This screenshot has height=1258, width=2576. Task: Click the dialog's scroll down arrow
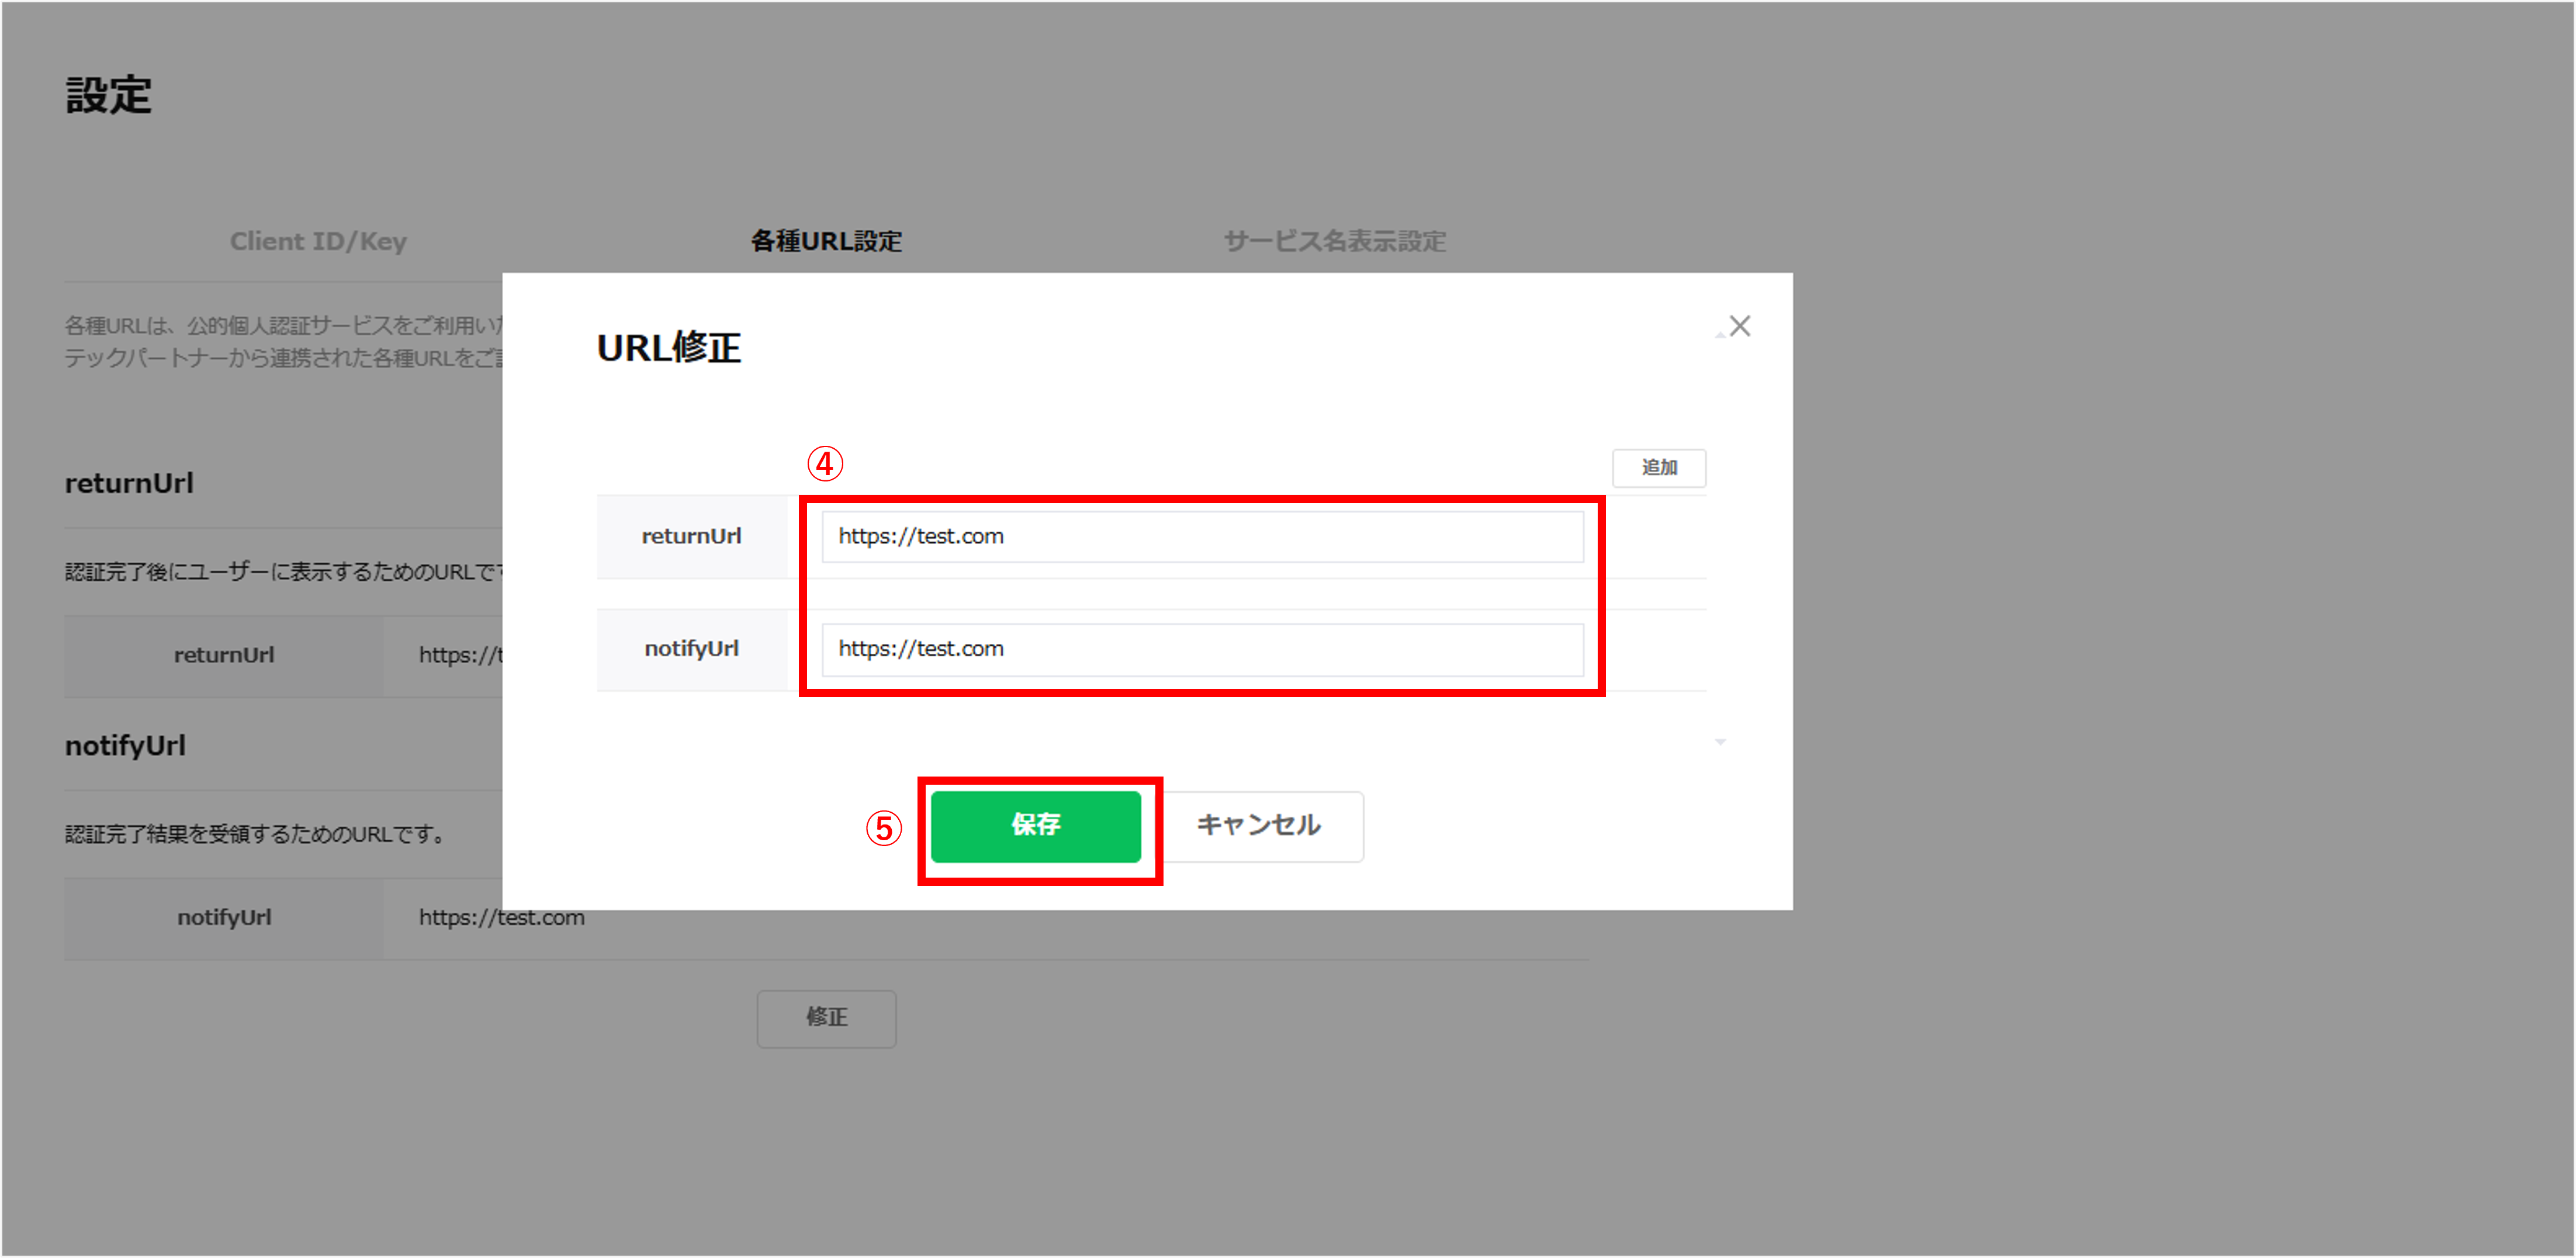coord(1720,742)
